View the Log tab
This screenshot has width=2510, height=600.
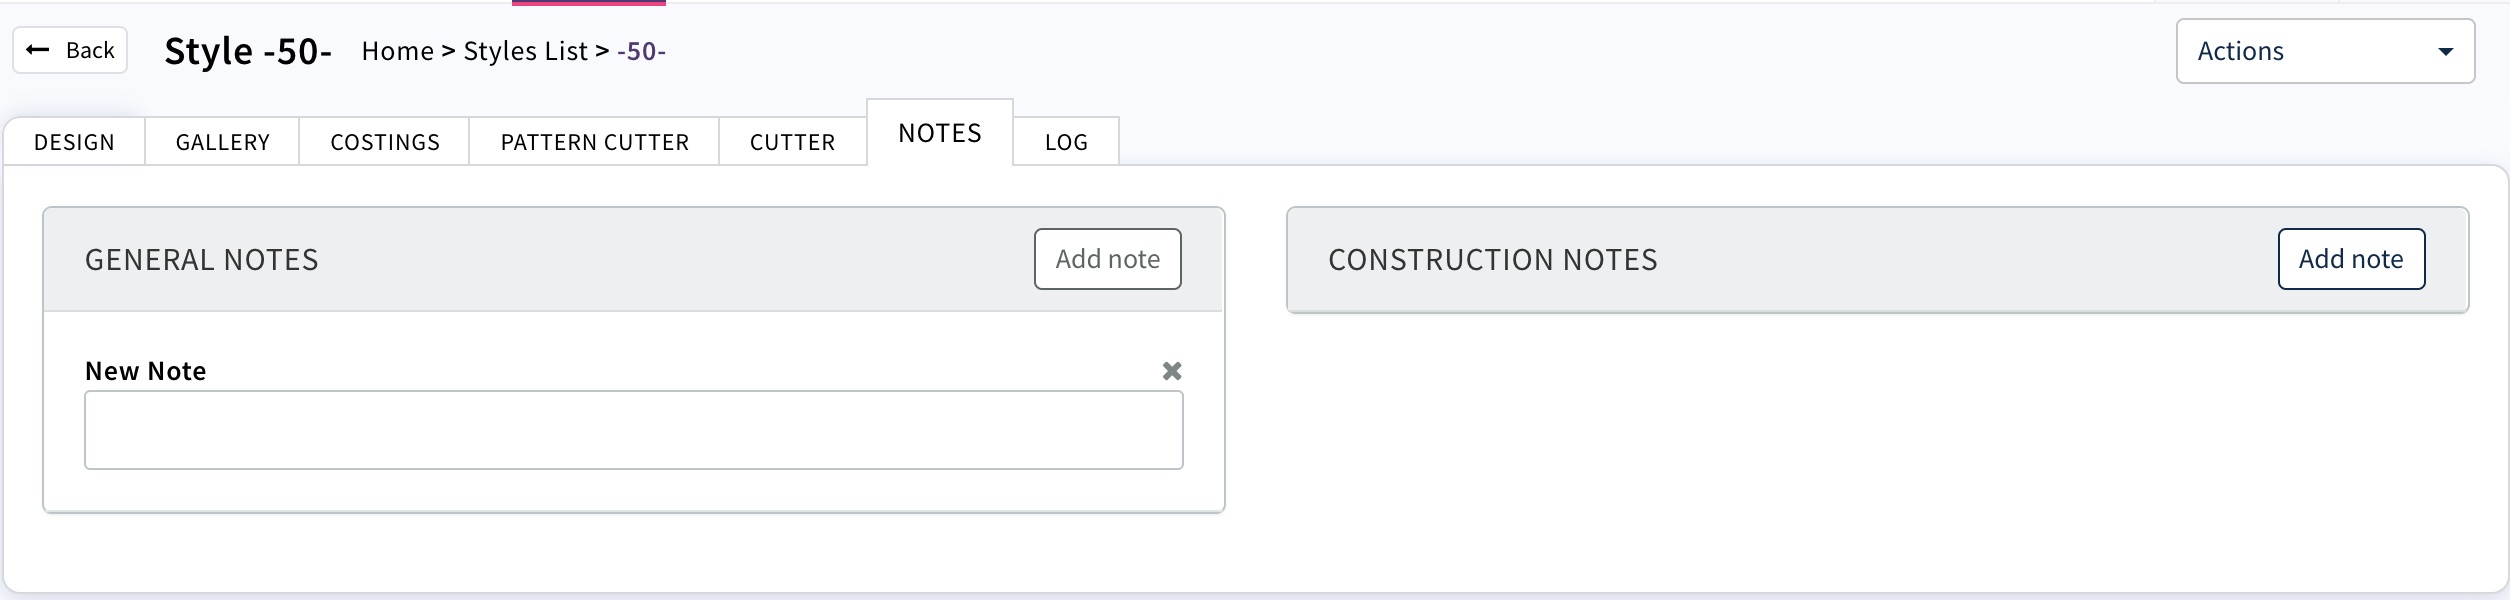(x=1066, y=142)
